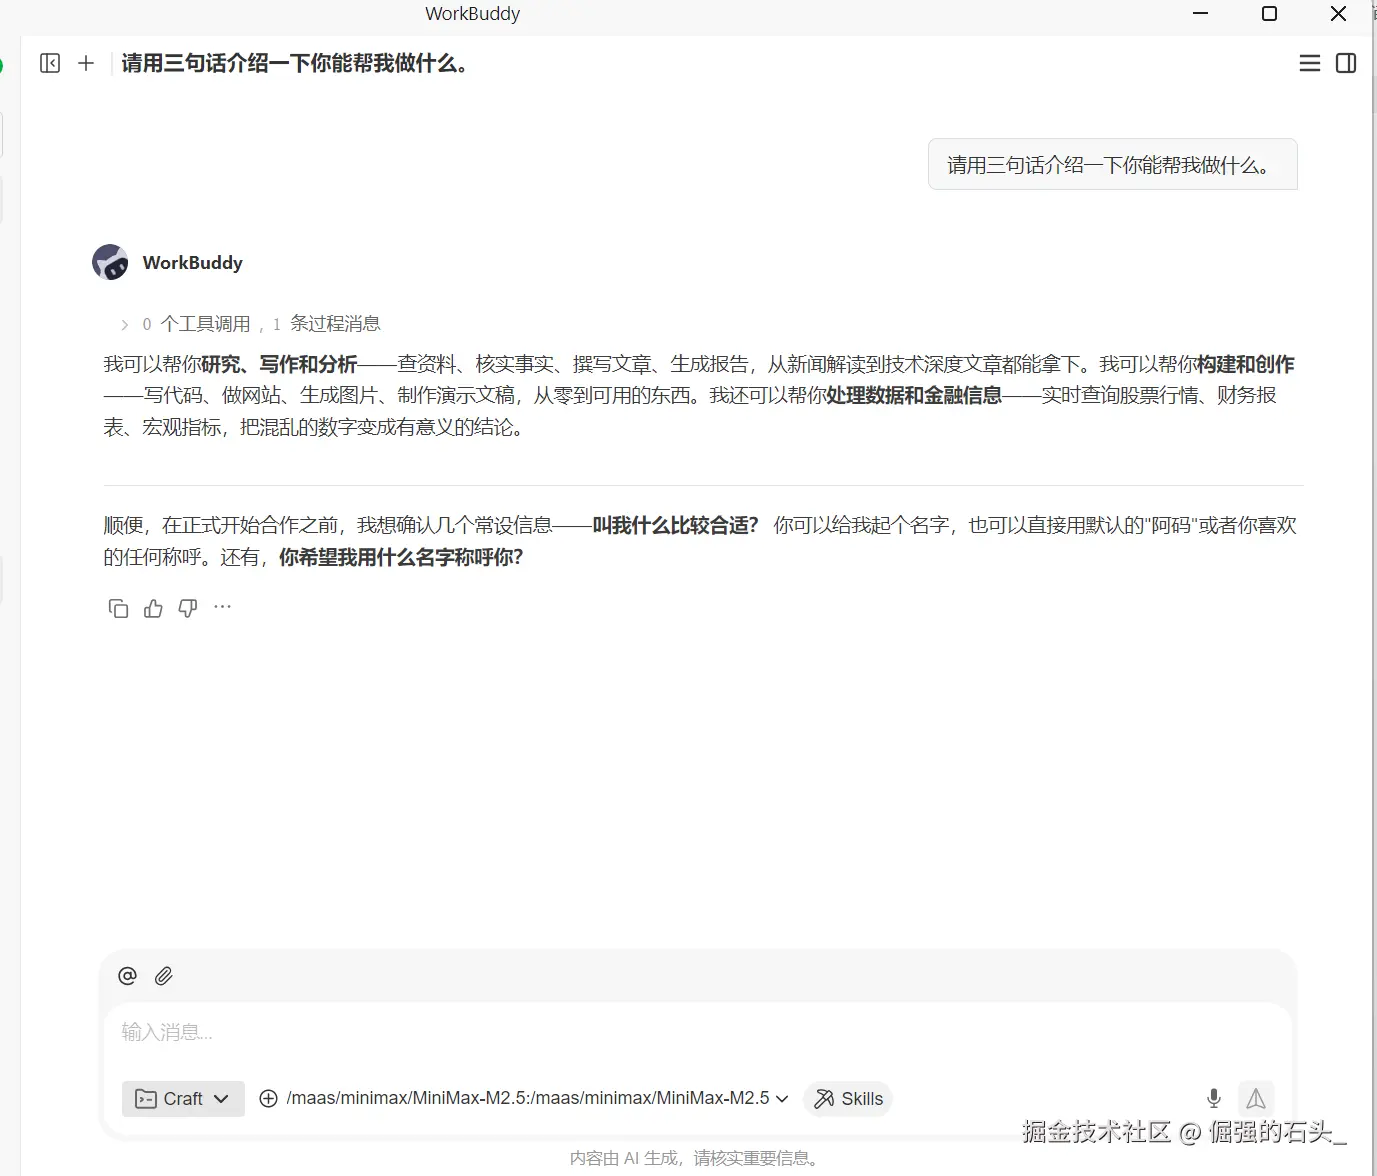The height and width of the screenshot is (1176, 1377).
Task: Click the user message bubble
Action: click(x=1112, y=165)
